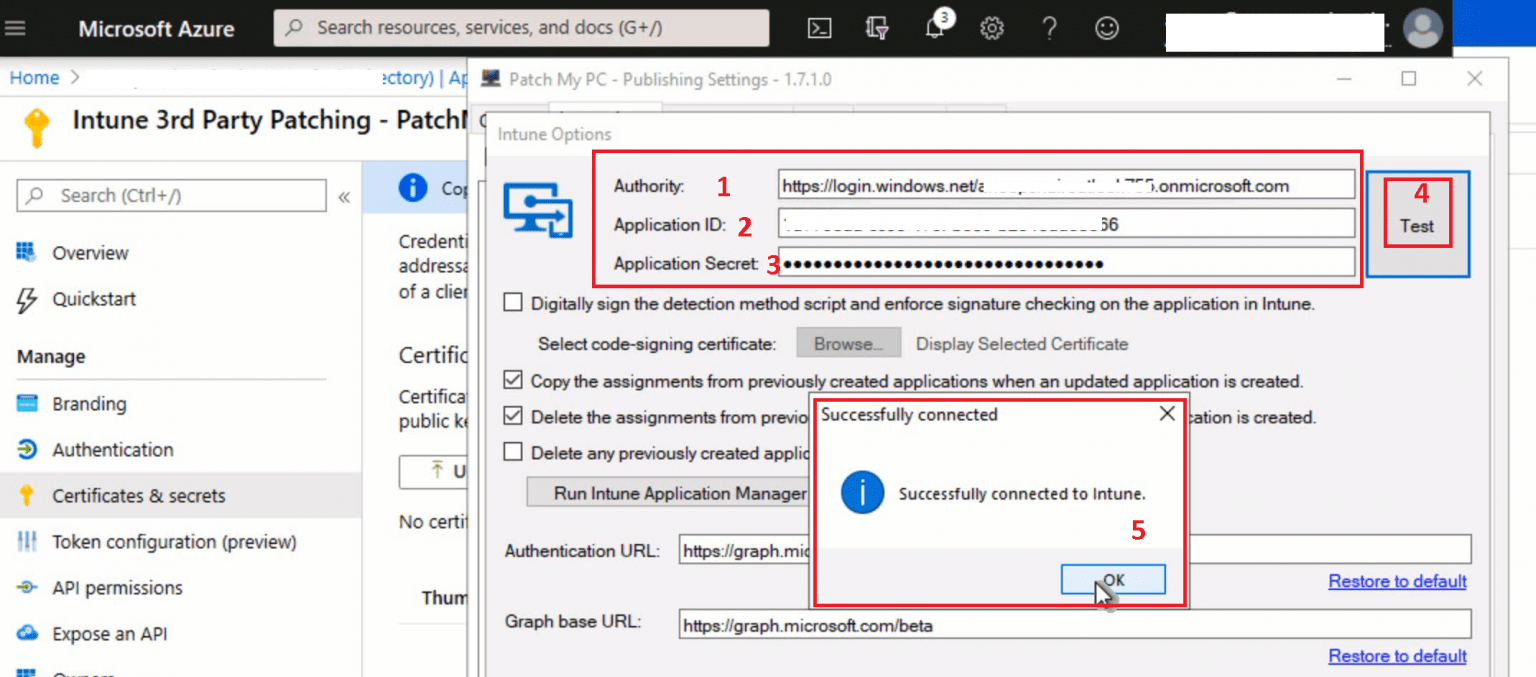Click the Token configuration bars icon

27,542
